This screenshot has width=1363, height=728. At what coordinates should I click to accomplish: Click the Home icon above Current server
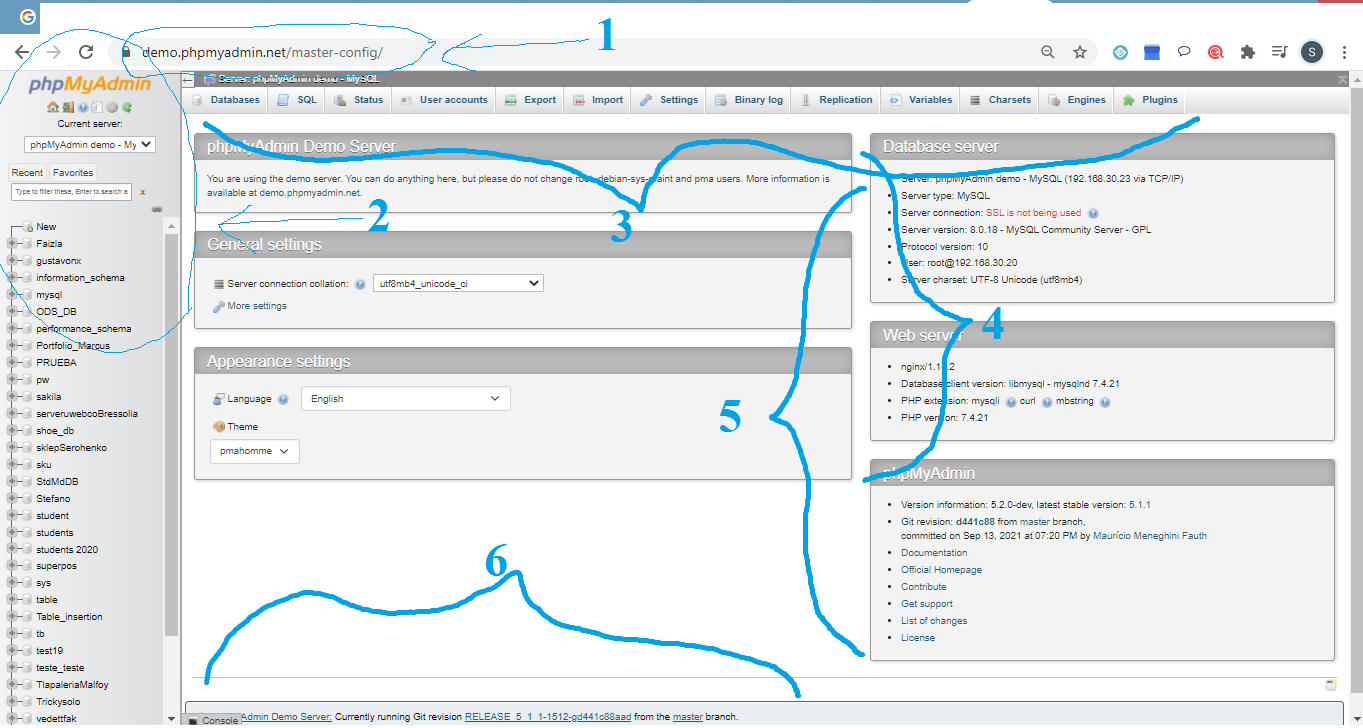pyautogui.click(x=53, y=106)
